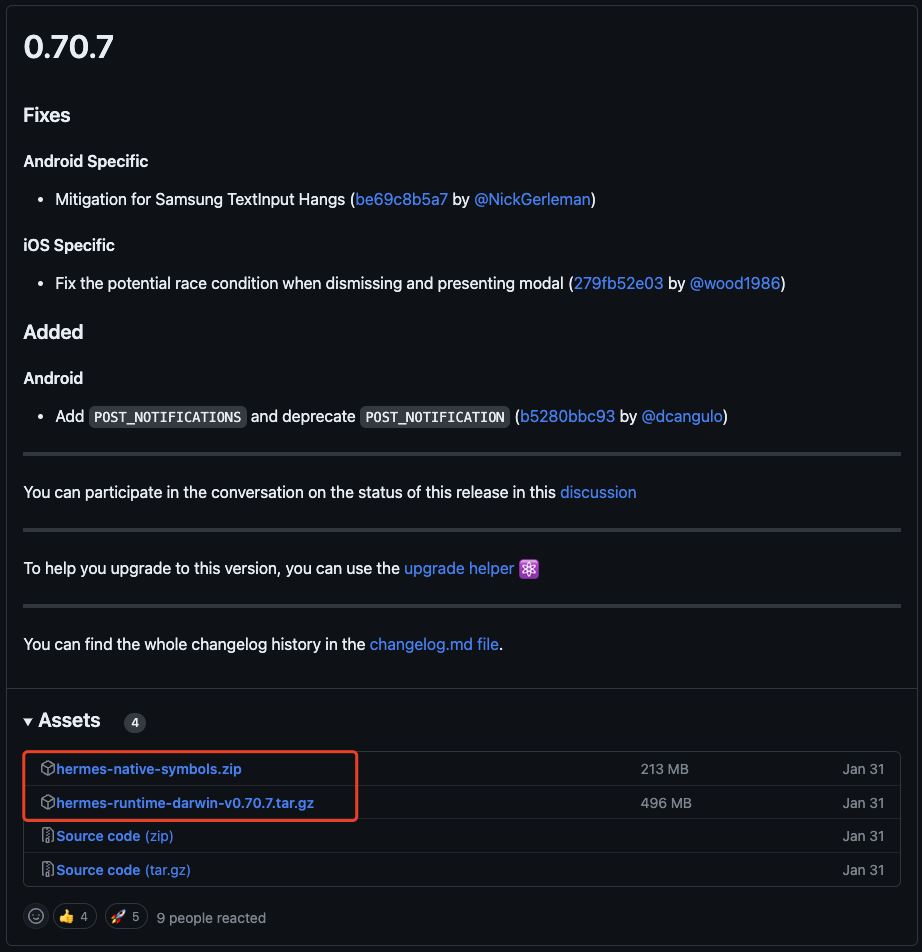The image size is (922, 952).
Task: Click the archive icon next to Source code (tar.gz)
Action: pos(46,870)
